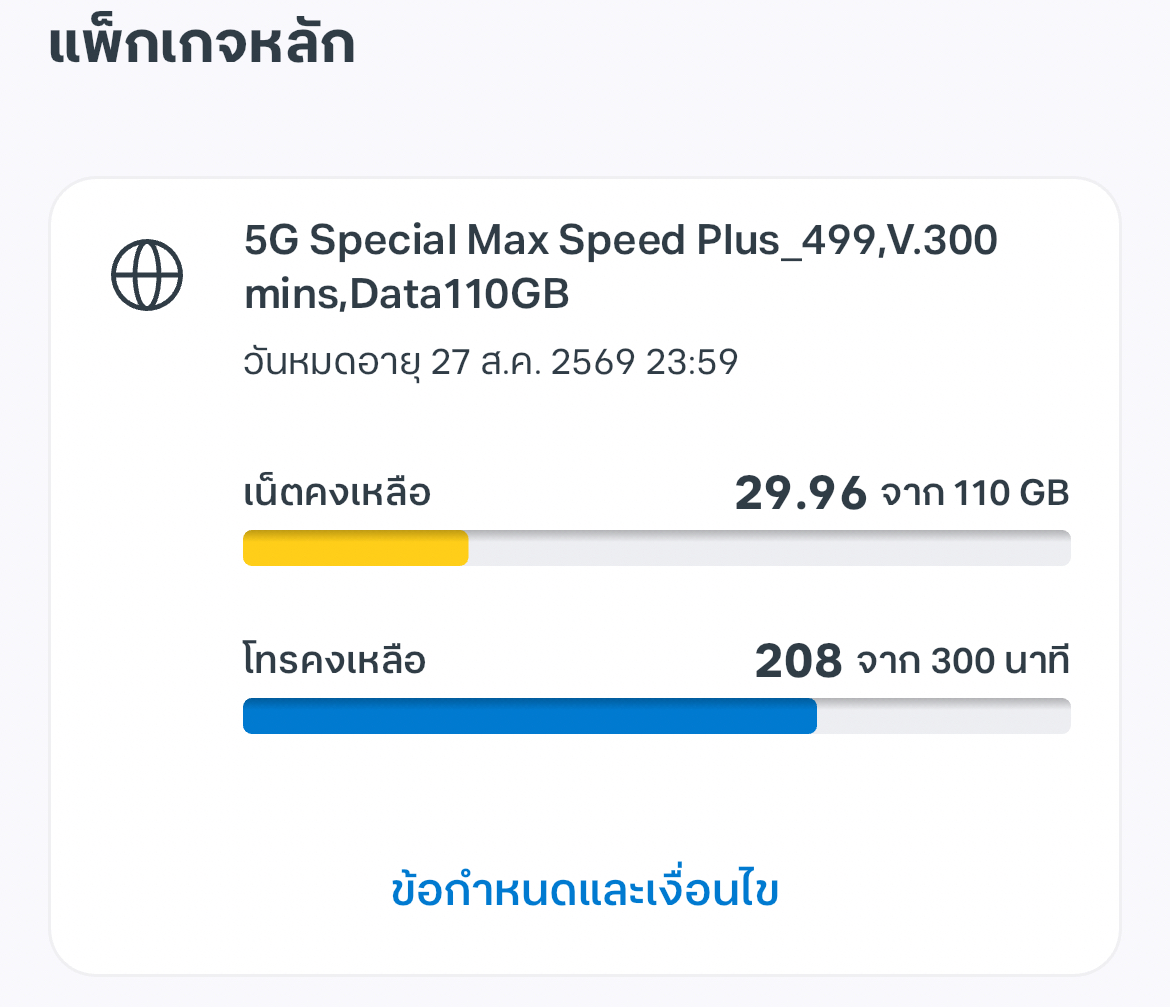
Task: Select the 5G Special Max Speed Plus title
Action: tap(621, 240)
